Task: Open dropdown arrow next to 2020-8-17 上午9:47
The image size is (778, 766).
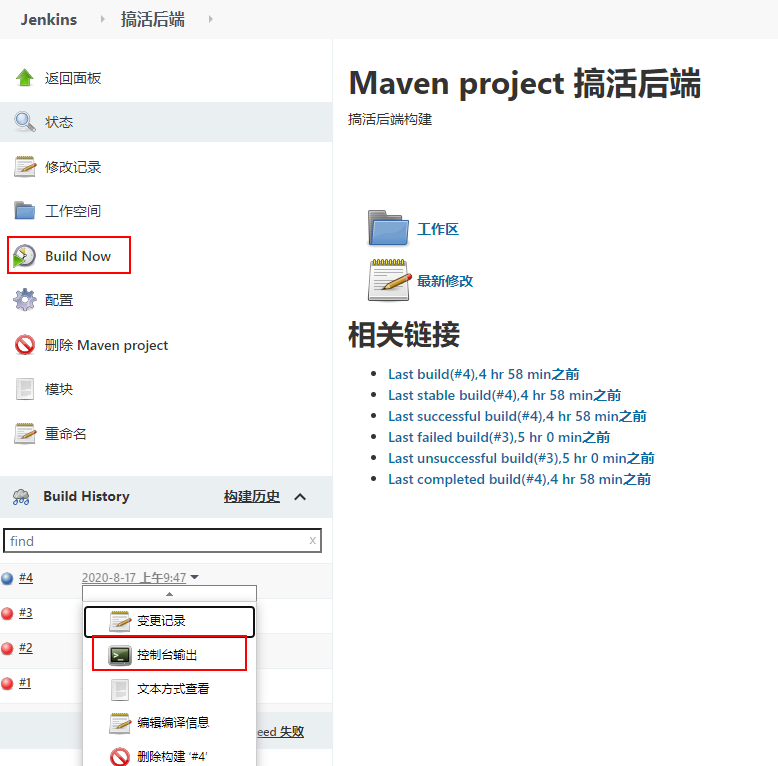Action: 194,577
